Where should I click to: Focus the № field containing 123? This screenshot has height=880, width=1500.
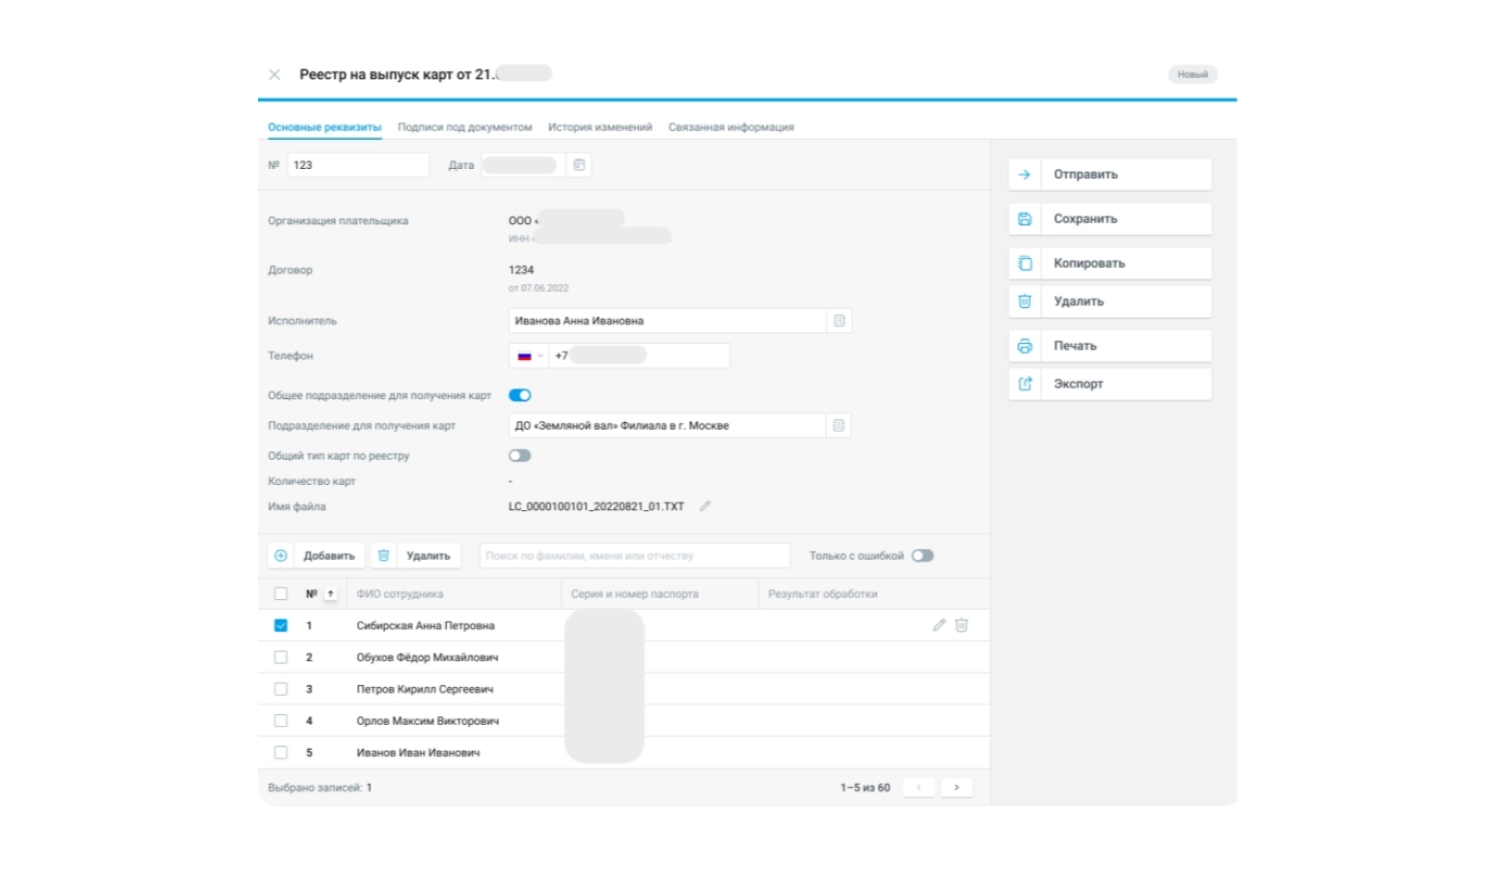point(358,165)
